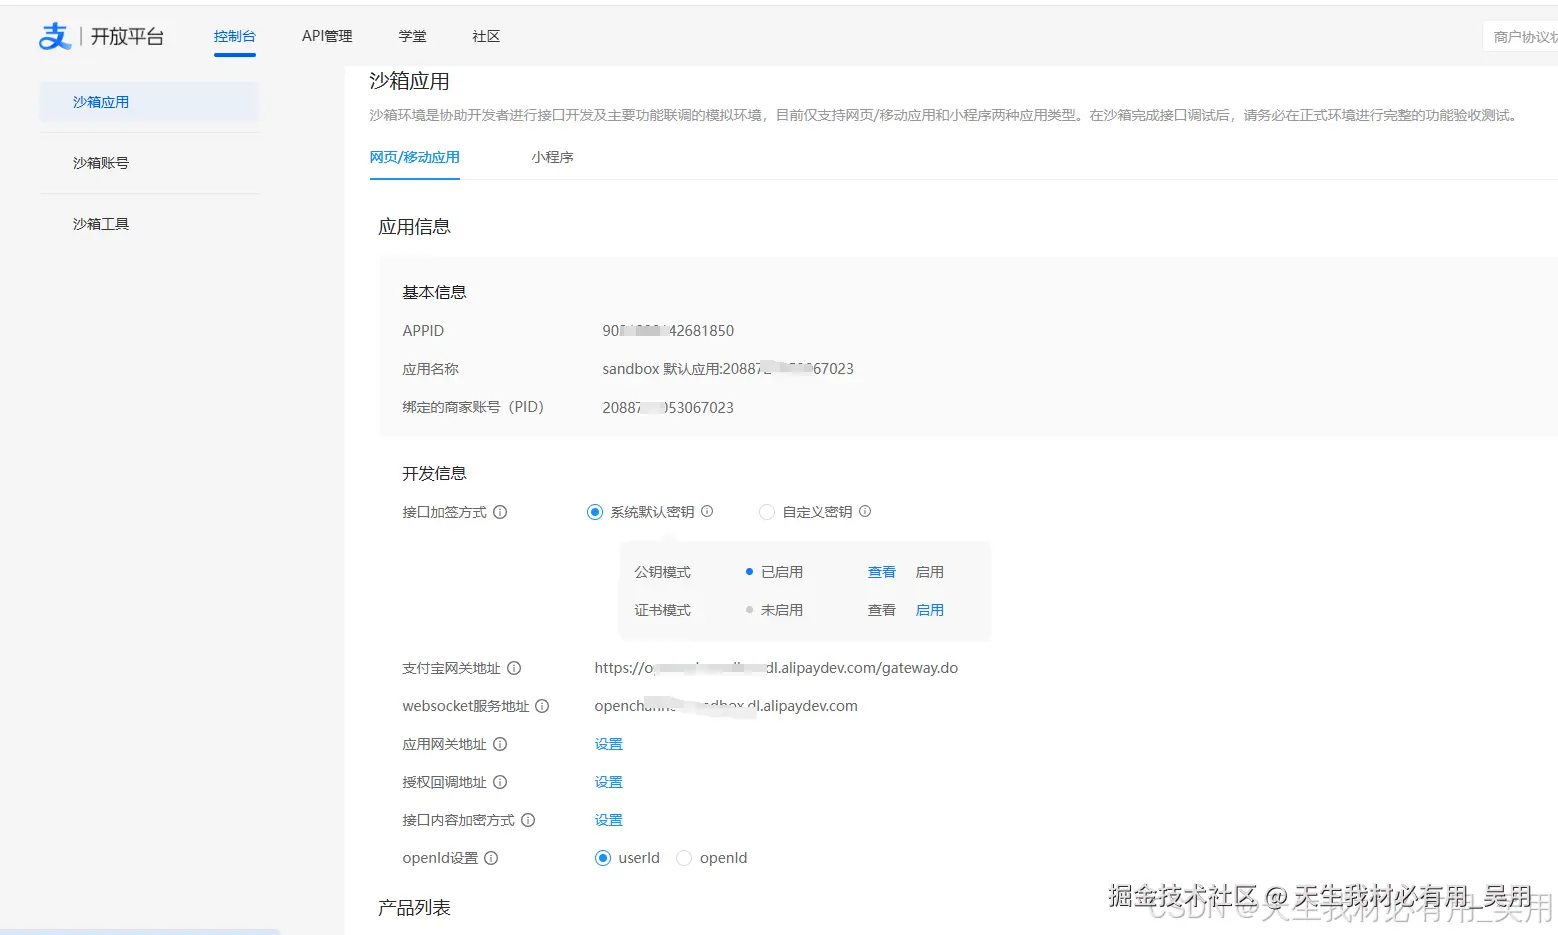Click the Alipay logo icon
Viewport: 1558px width, 935px height.
[55, 36]
